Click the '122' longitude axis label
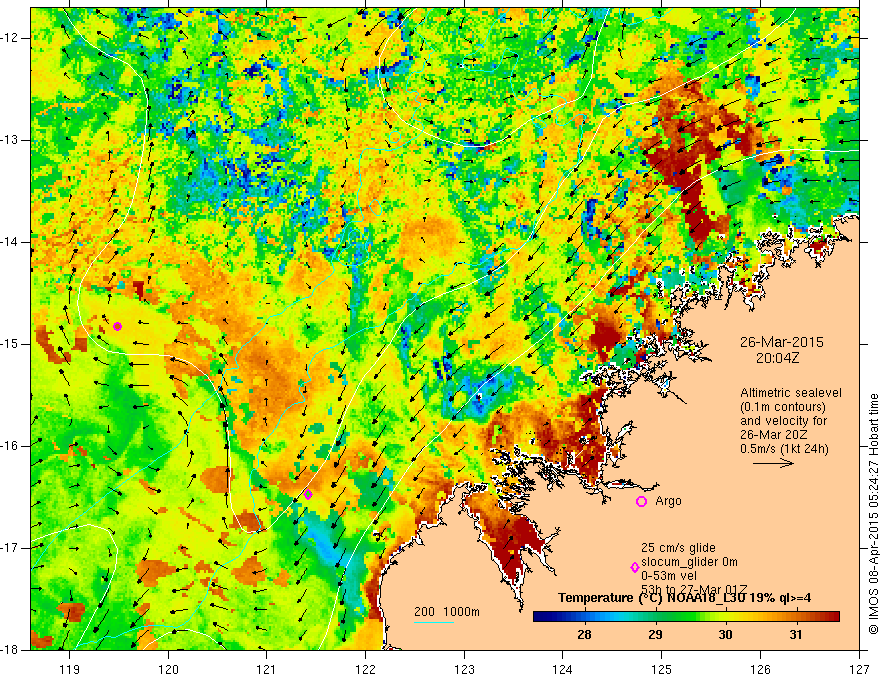Viewport: 880px width, 680px height. [x=365, y=669]
